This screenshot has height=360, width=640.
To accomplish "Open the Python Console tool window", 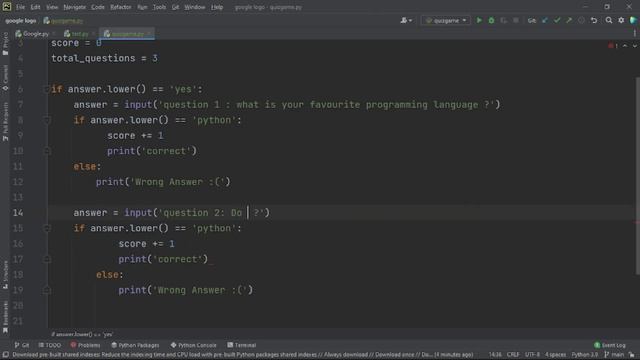I will point(193,345).
